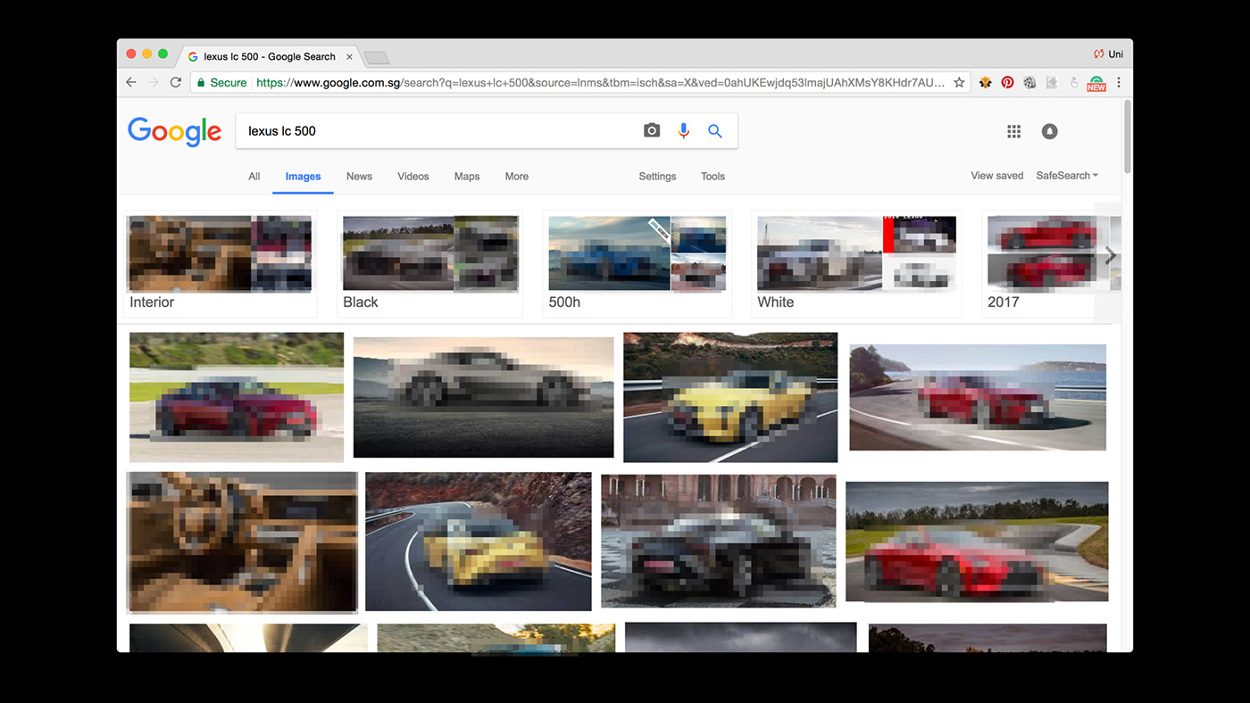This screenshot has width=1250, height=703.
Task: Open the yellow car front view image
Action: click(730, 397)
